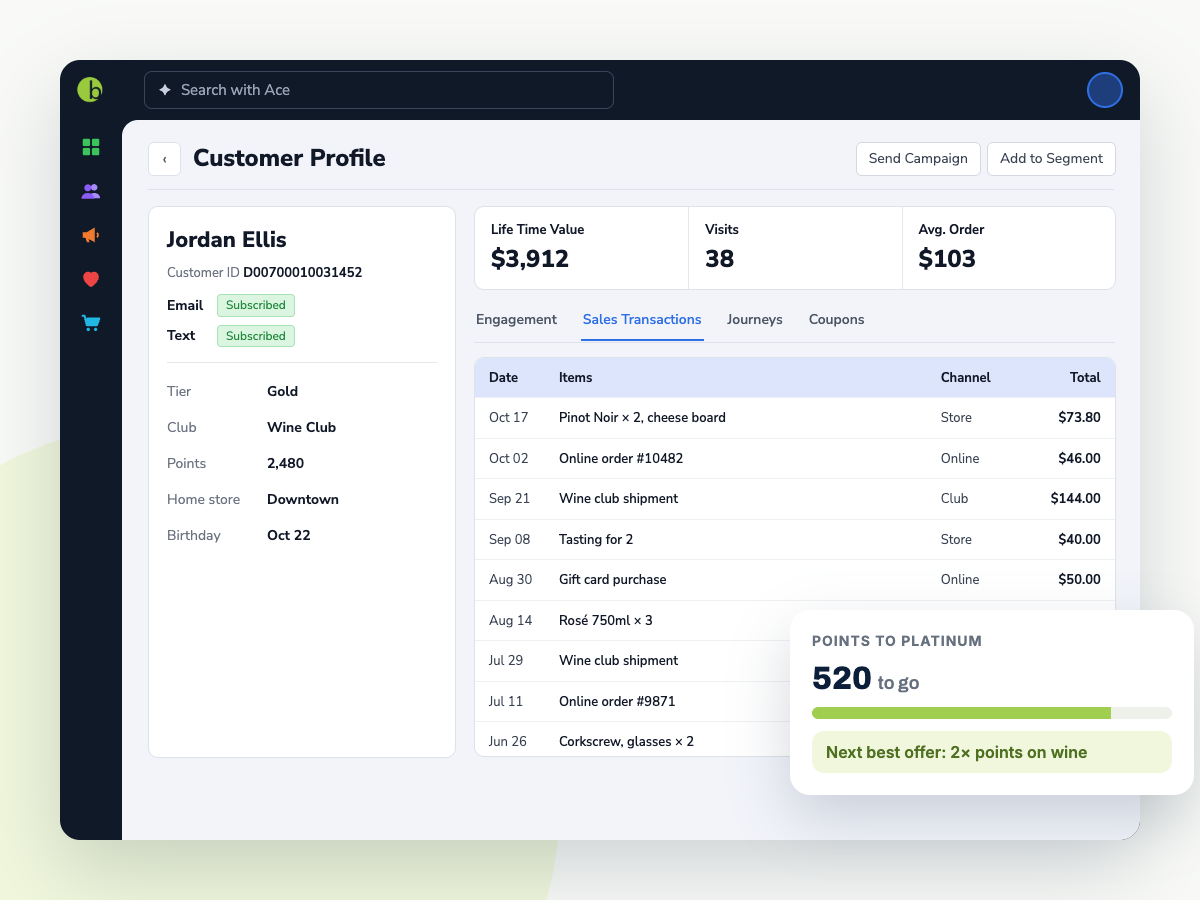Select the Online order #10482 row
This screenshot has width=1200, height=900.
(795, 458)
